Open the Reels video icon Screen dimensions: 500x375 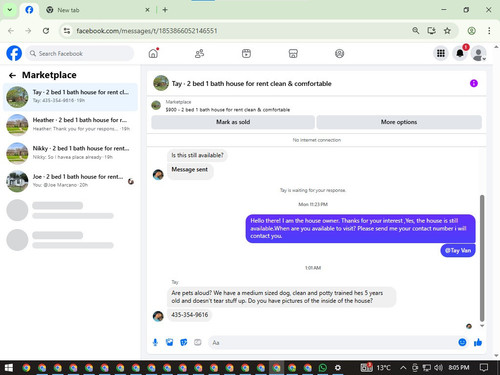click(x=246, y=53)
